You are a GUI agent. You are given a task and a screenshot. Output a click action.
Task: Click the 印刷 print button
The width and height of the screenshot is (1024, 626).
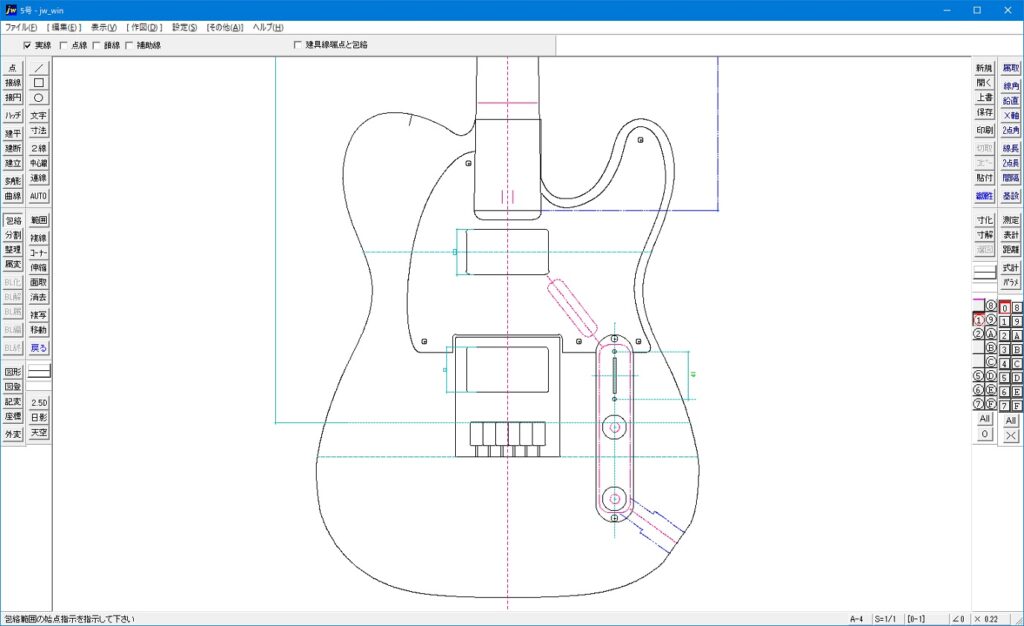click(x=984, y=131)
